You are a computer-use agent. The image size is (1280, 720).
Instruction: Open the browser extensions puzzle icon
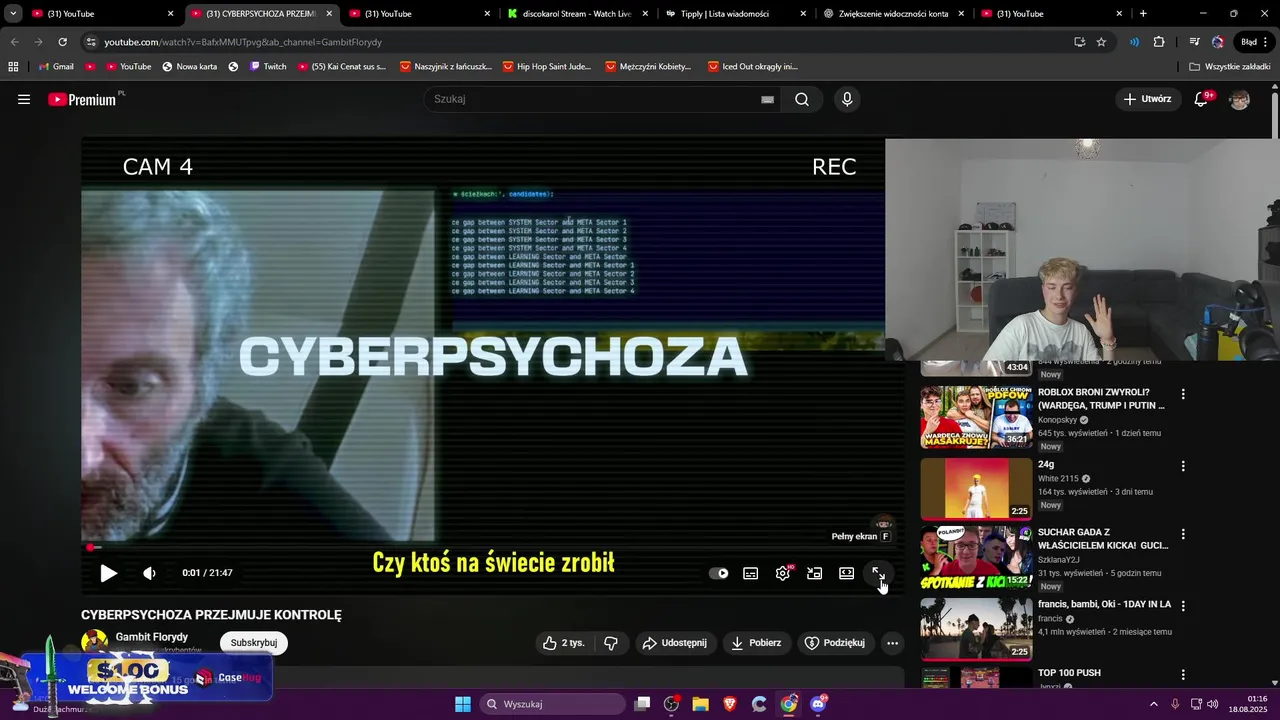click(1159, 42)
